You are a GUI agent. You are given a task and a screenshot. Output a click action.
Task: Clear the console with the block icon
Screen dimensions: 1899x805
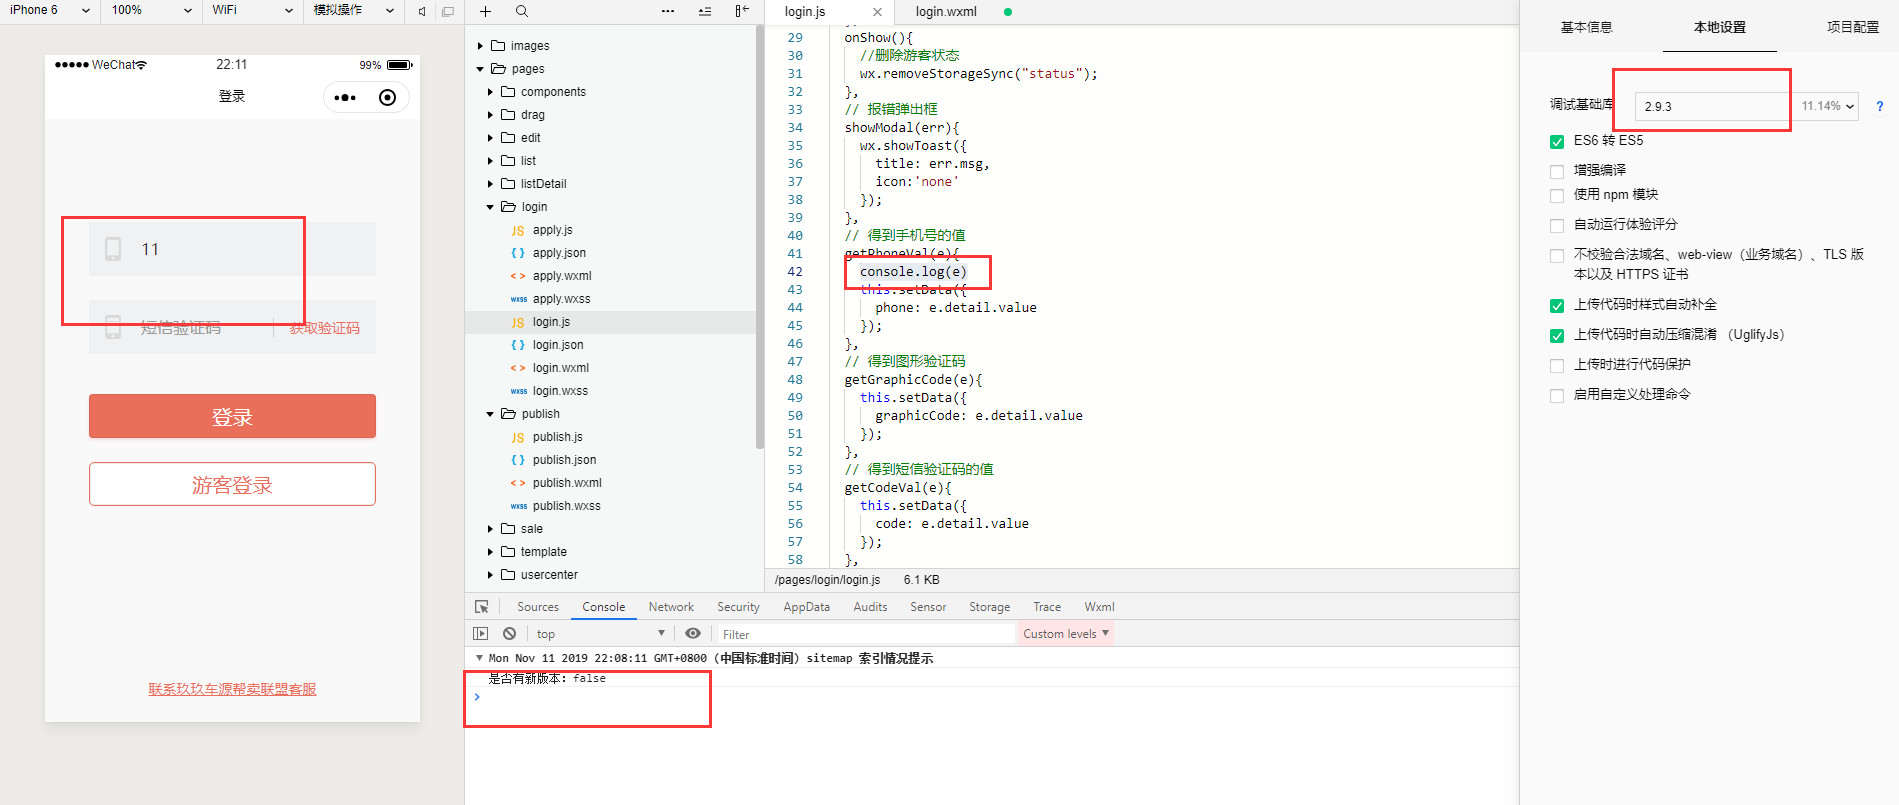[510, 634]
